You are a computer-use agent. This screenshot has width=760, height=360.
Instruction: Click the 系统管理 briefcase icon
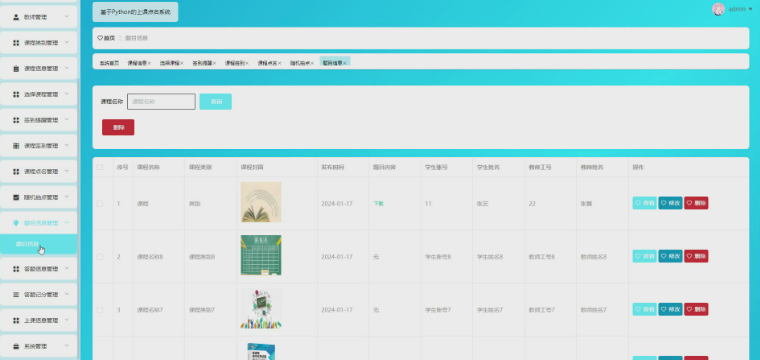point(16,346)
